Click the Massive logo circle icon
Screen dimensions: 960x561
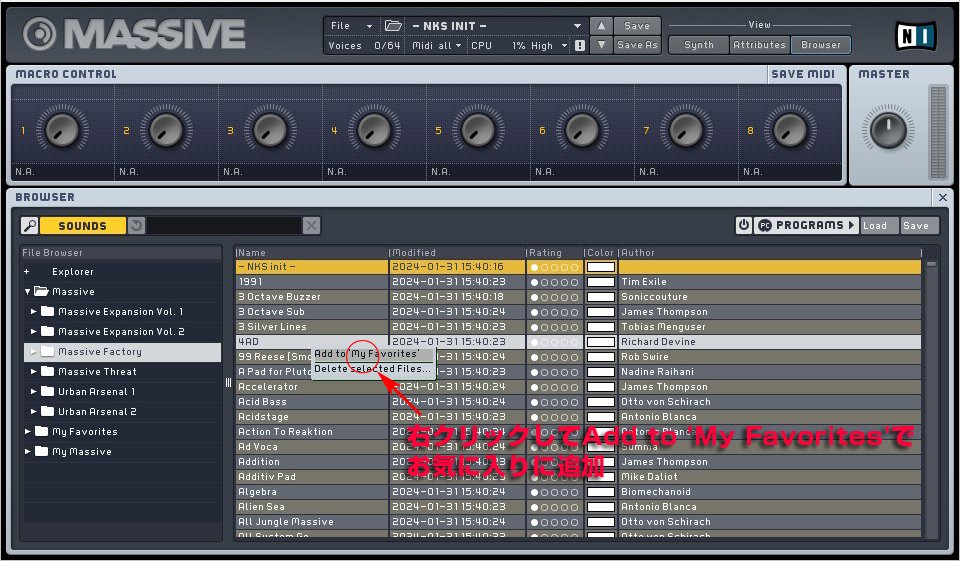pos(40,34)
